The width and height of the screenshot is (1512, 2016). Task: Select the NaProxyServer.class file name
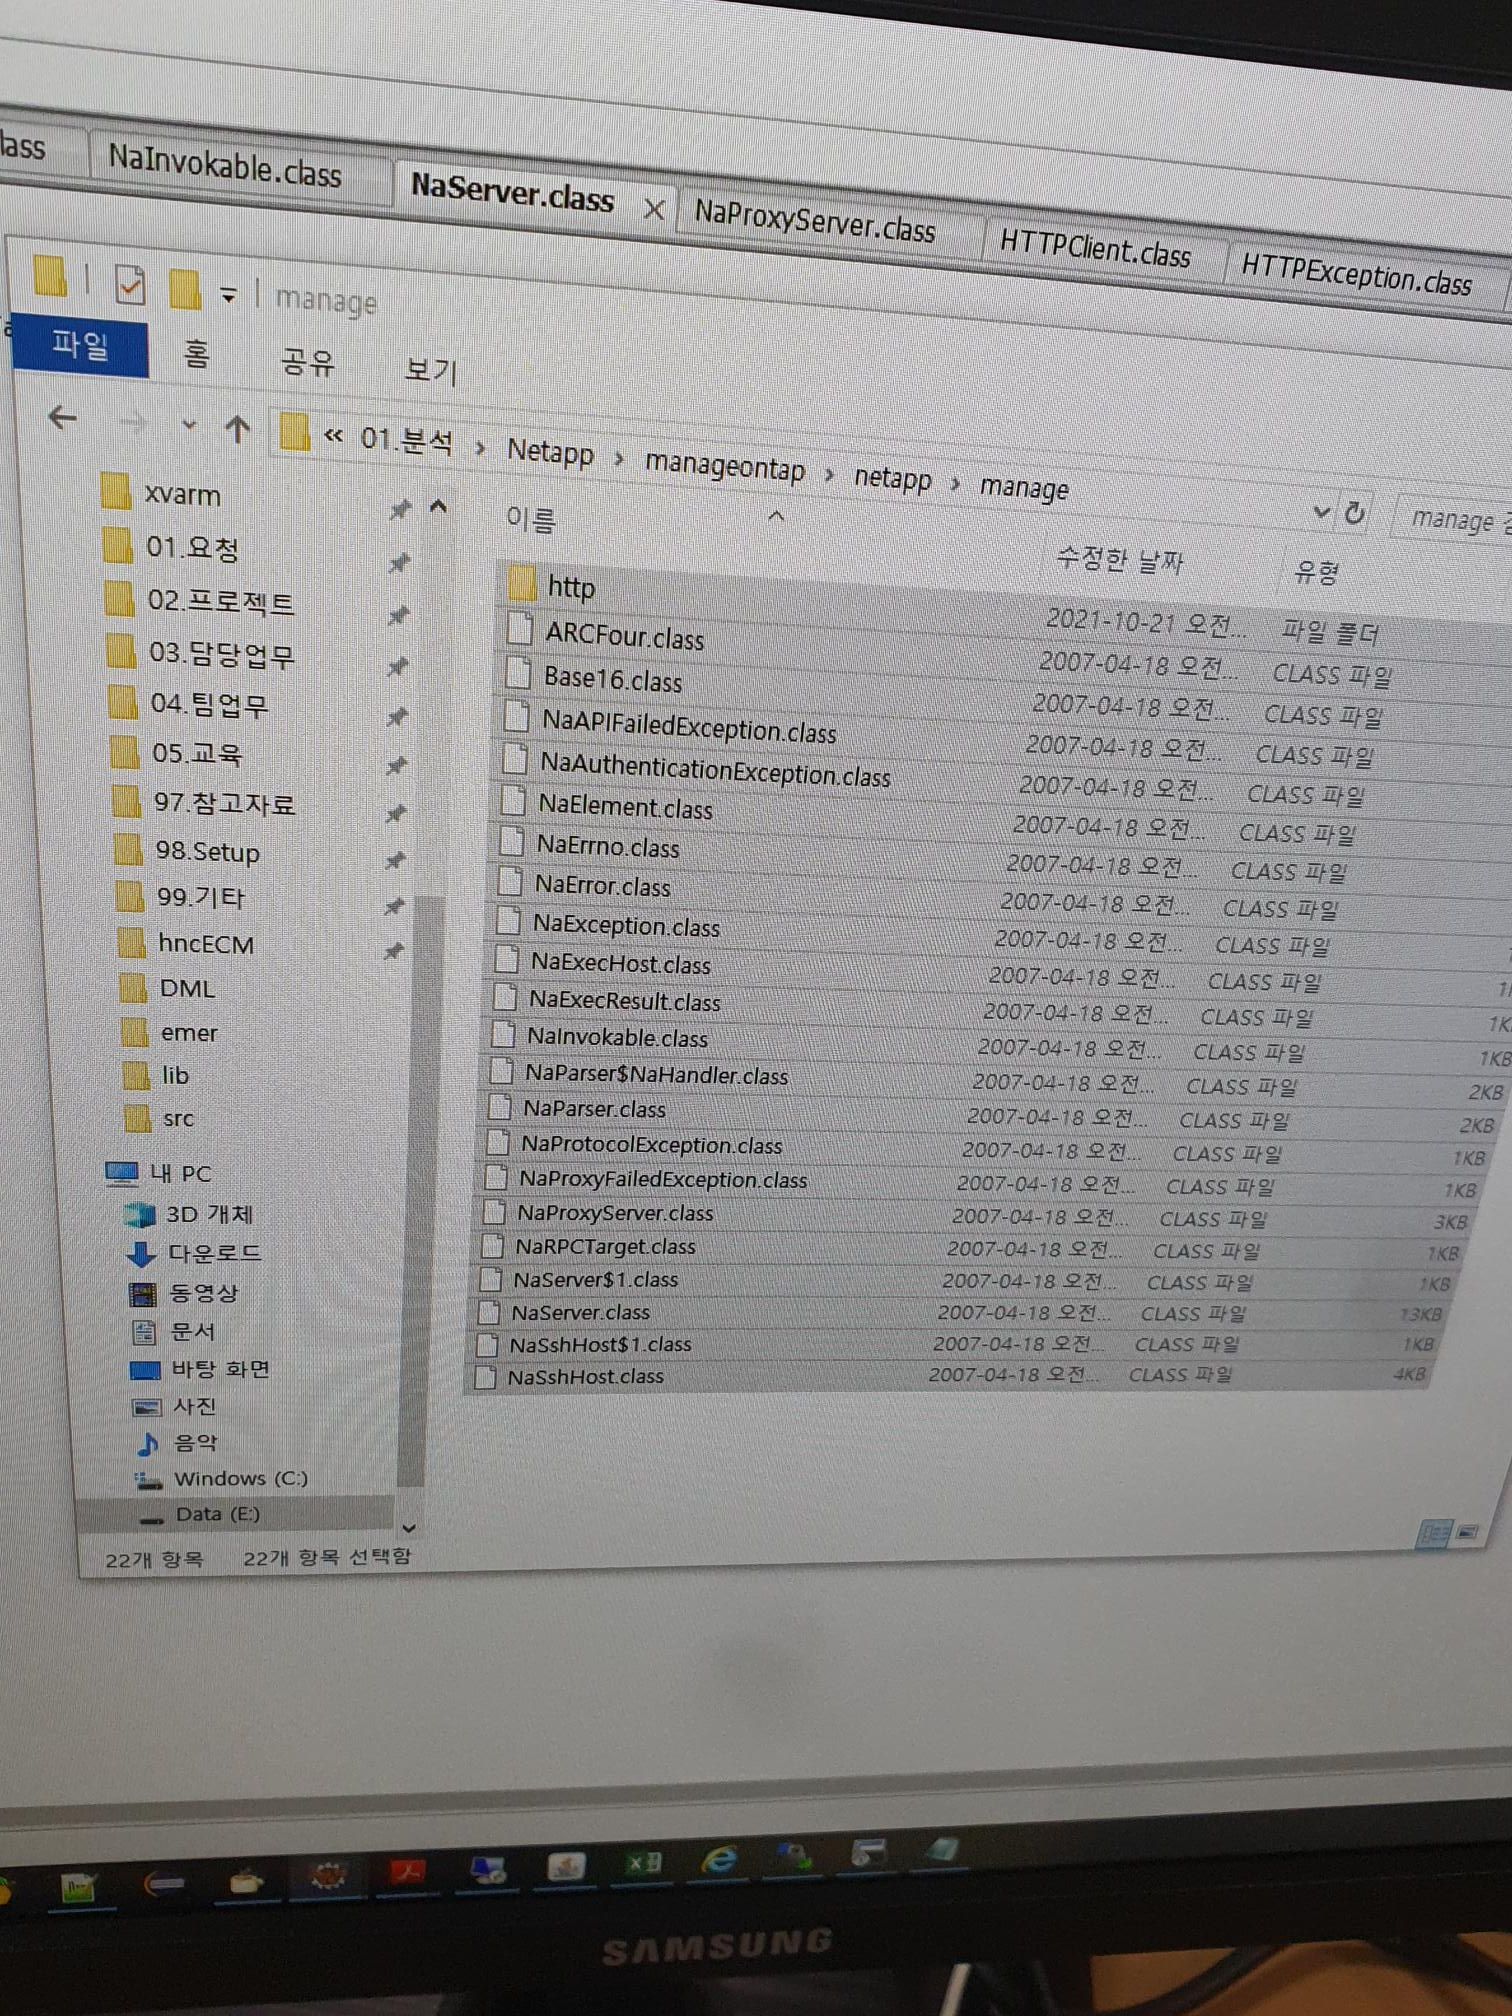click(x=615, y=1213)
